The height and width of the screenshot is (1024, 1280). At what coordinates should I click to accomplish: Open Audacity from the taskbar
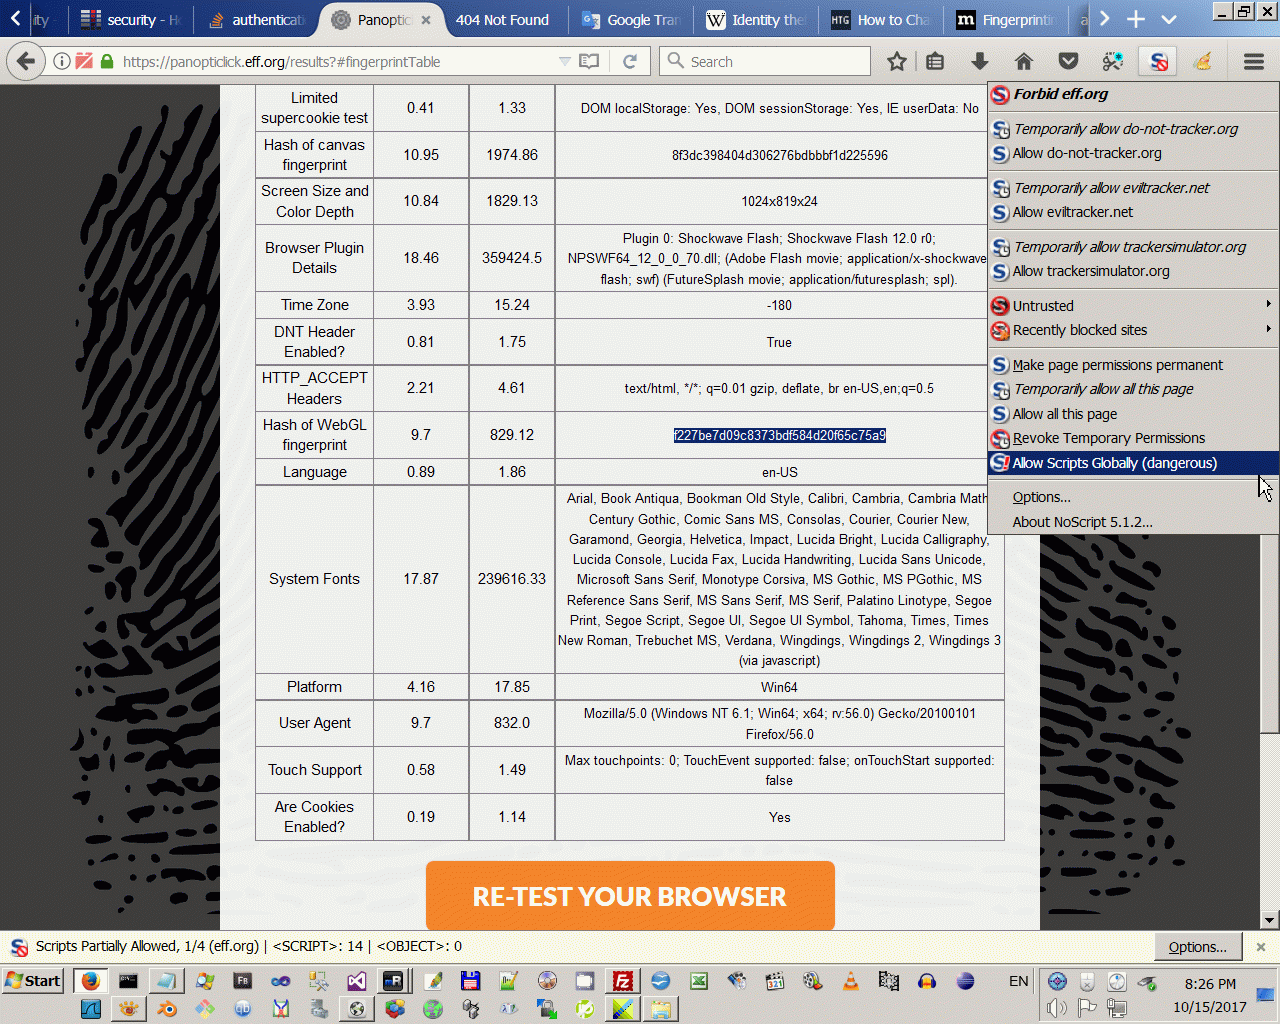(x=927, y=981)
